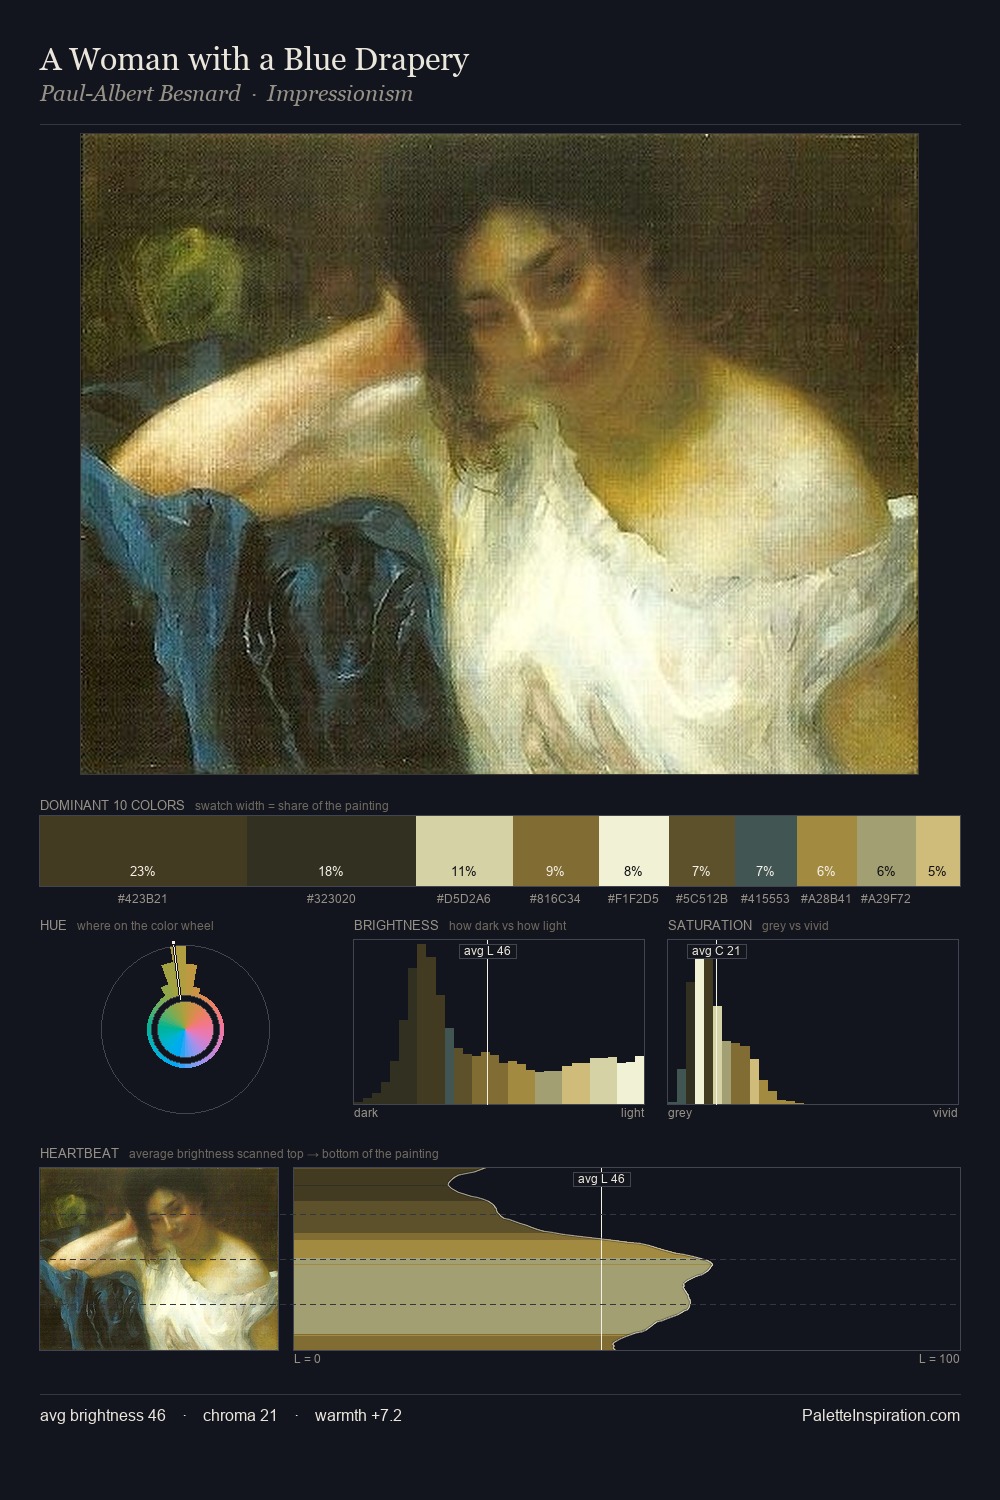The image size is (1000, 1500).
Task: Click the SATURATION section heading
Action: pos(710,925)
